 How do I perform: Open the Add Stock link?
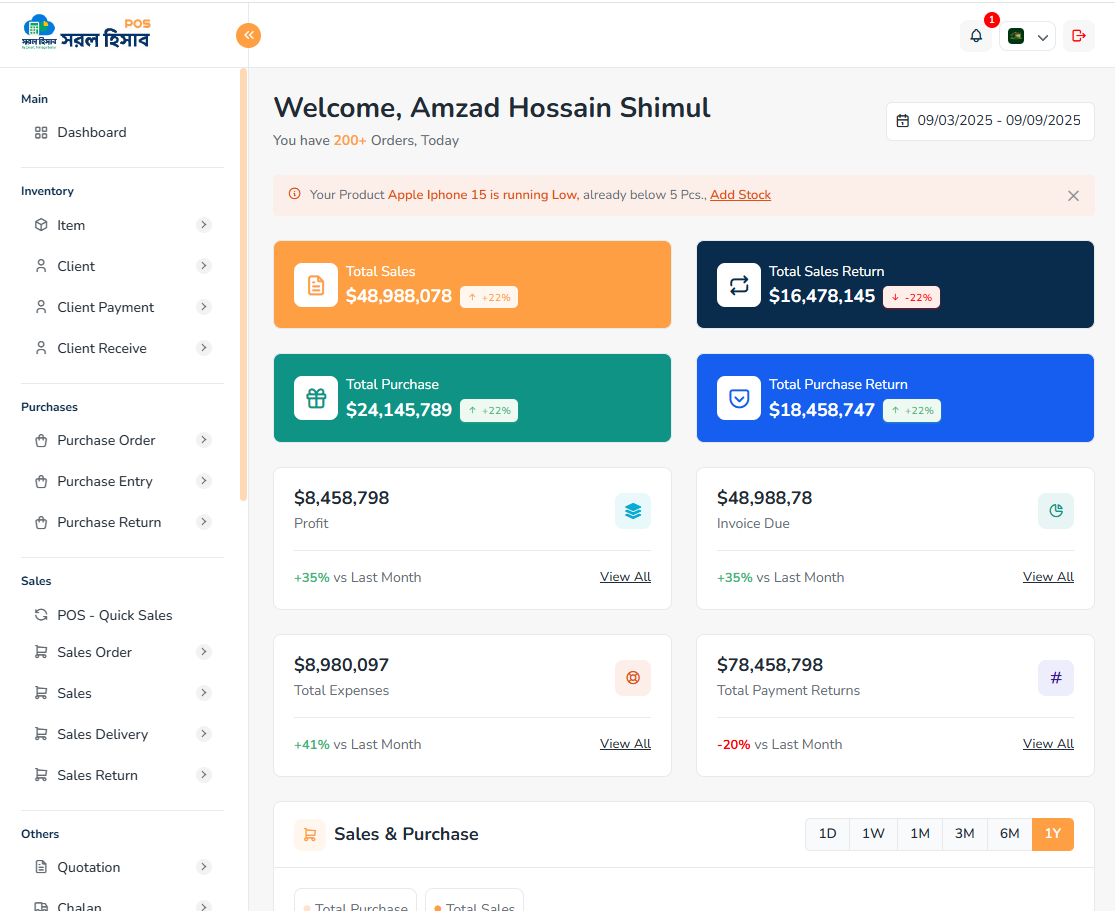pos(740,195)
